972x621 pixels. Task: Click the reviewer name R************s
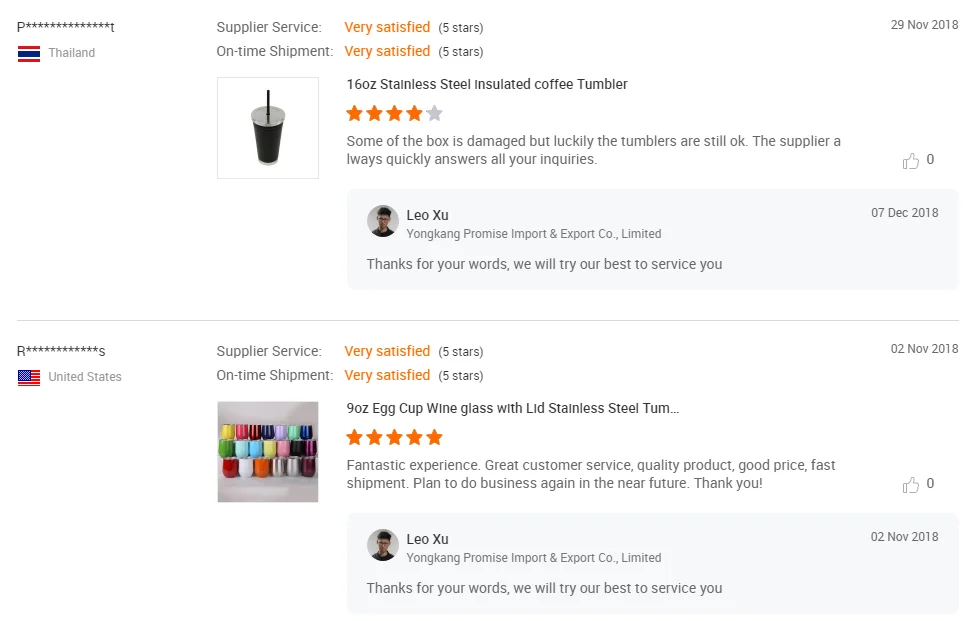pyautogui.click(x=61, y=351)
